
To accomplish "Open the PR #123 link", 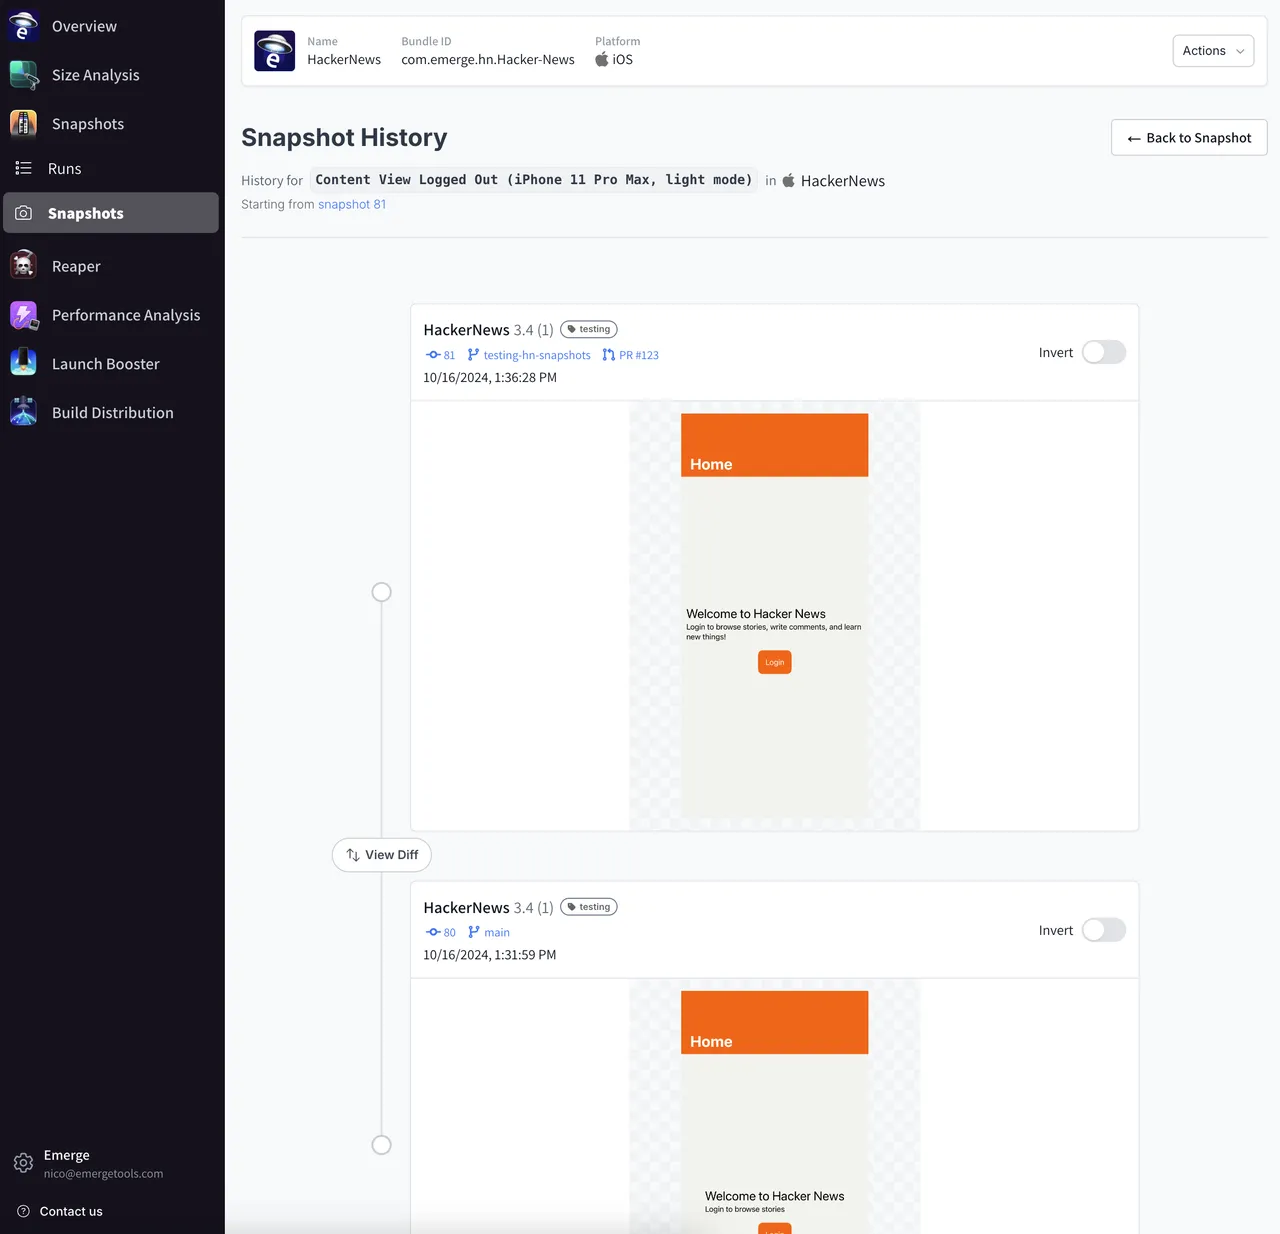I will click(639, 355).
